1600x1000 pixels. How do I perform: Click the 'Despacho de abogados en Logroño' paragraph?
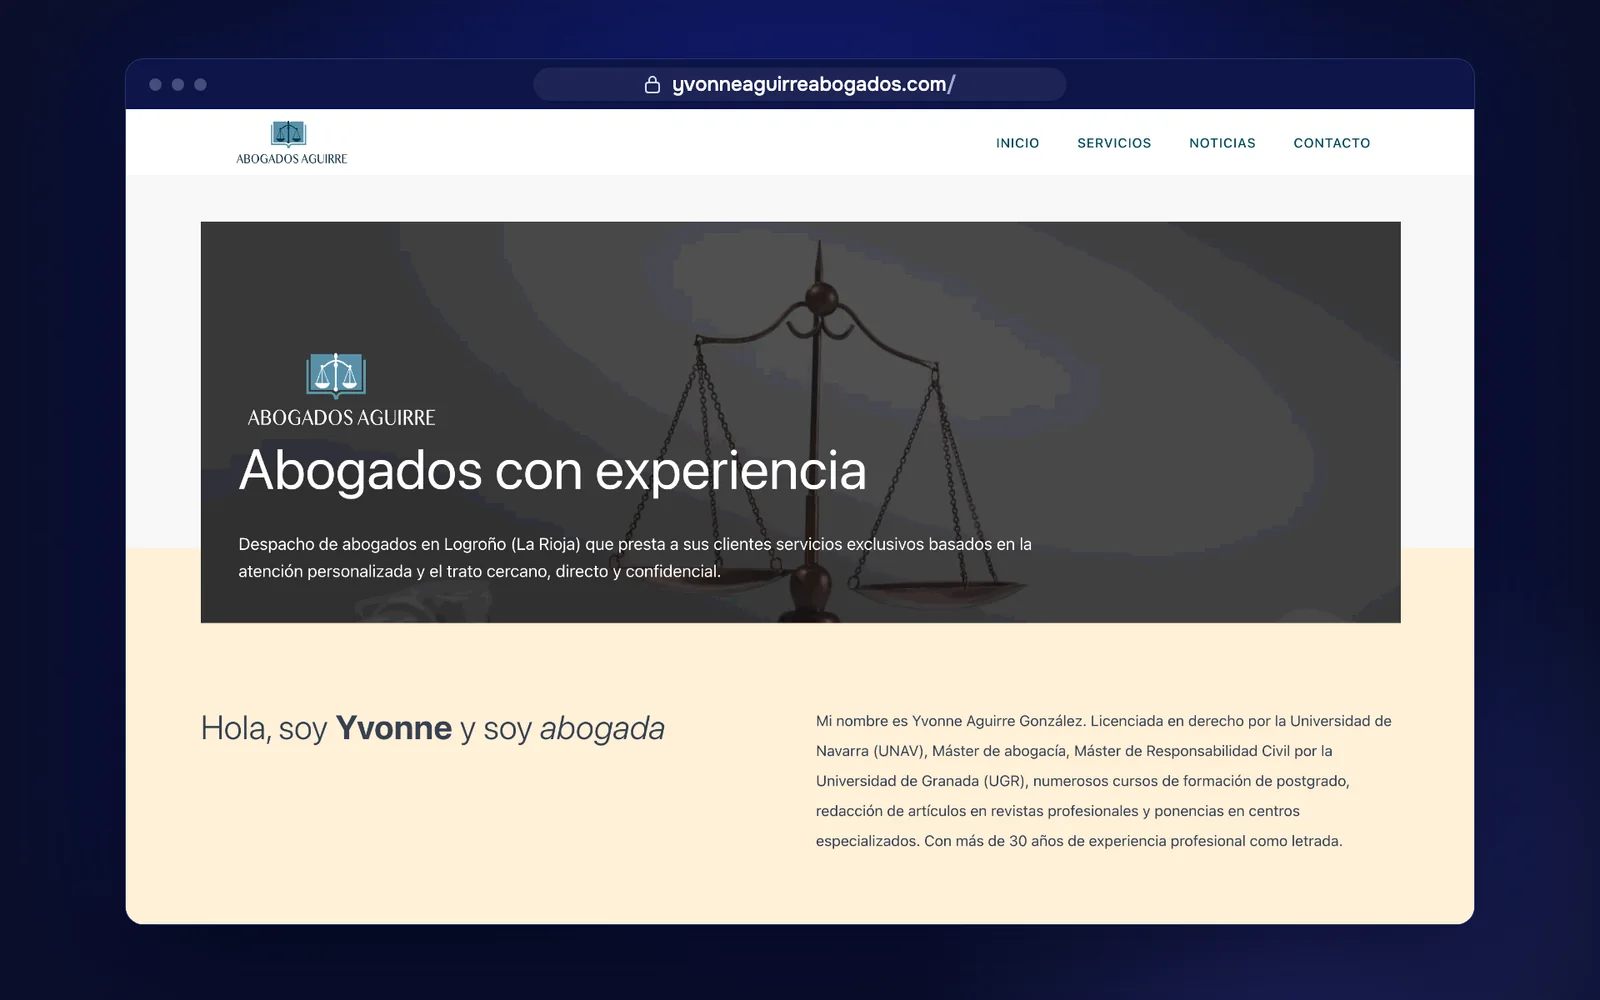click(x=635, y=557)
